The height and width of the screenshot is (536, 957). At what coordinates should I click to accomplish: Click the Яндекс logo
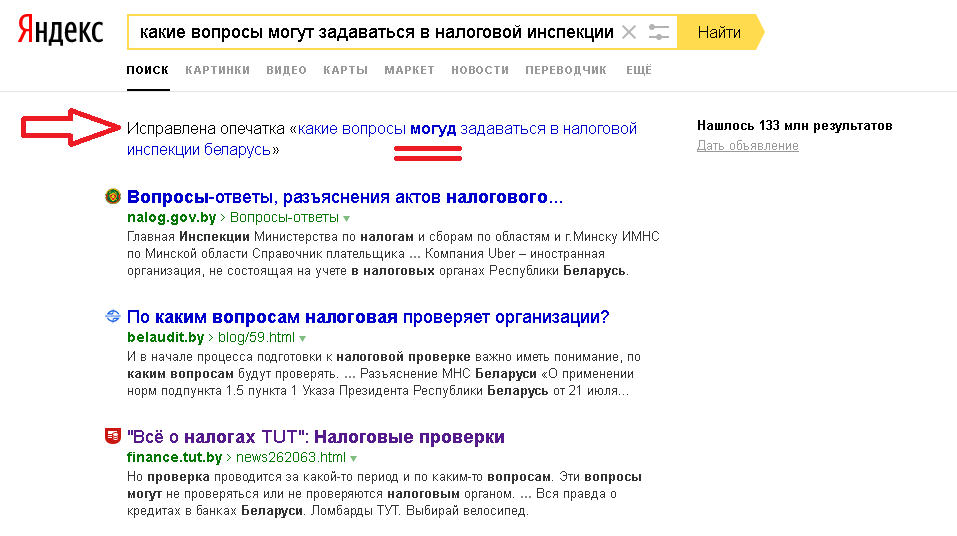pyautogui.click(x=61, y=32)
